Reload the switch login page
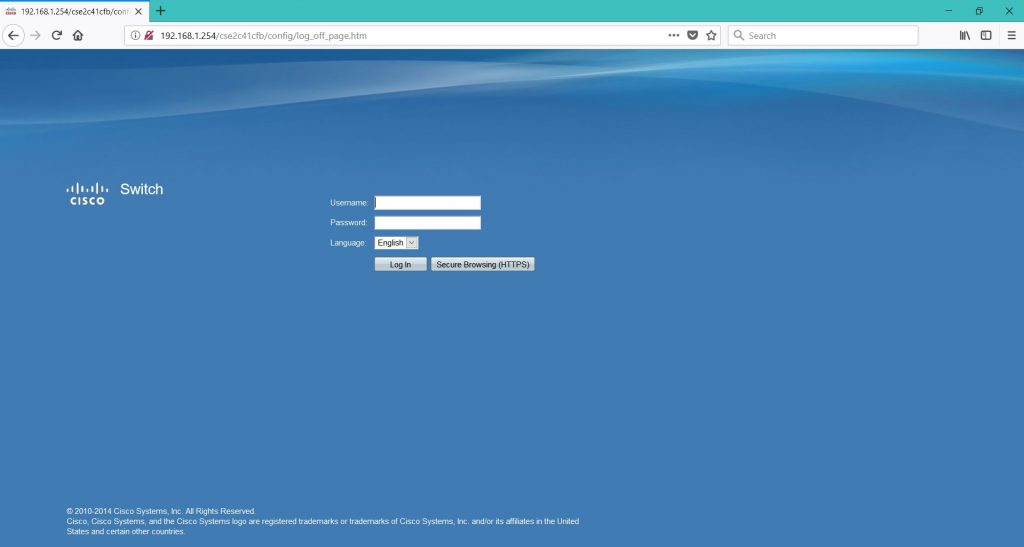 pyautogui.click(x=57, y=35)
